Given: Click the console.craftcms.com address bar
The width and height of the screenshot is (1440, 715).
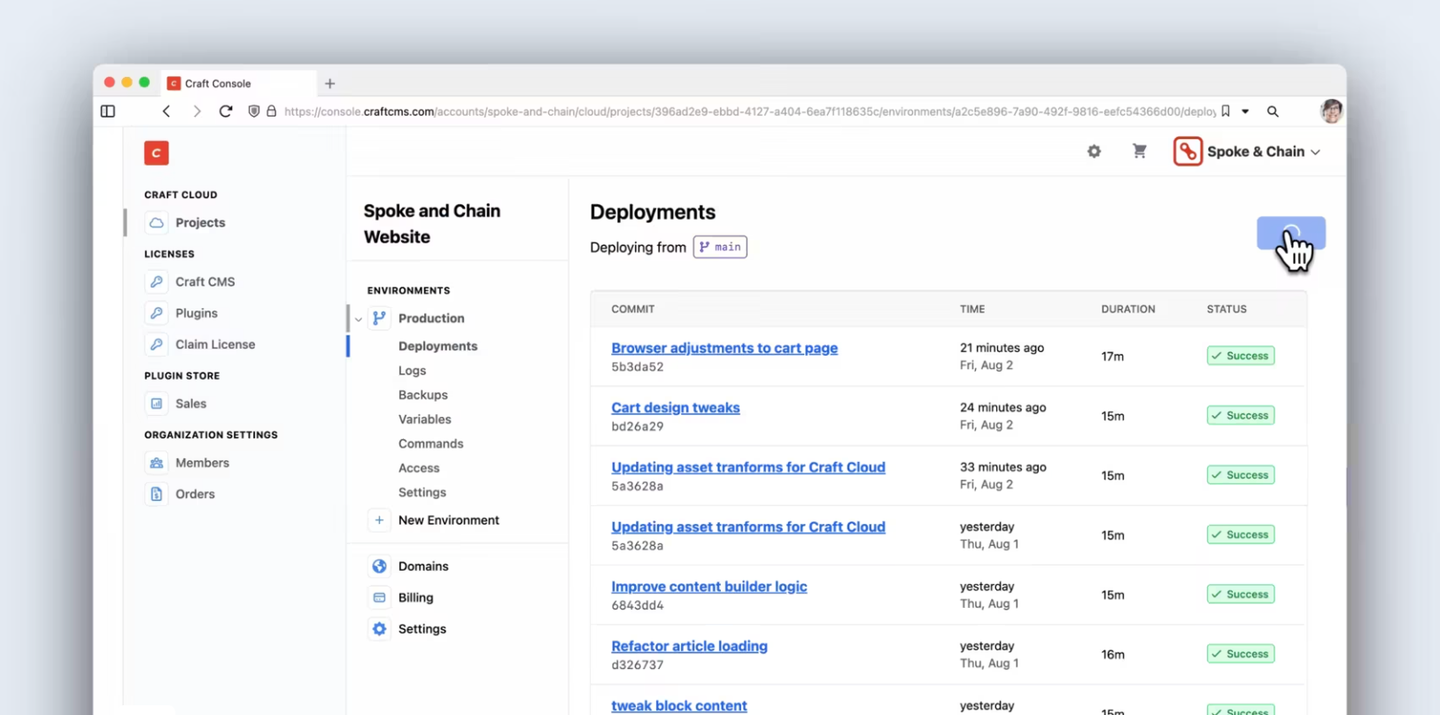Looking at the screenshot, I should [x=750, y=112].
